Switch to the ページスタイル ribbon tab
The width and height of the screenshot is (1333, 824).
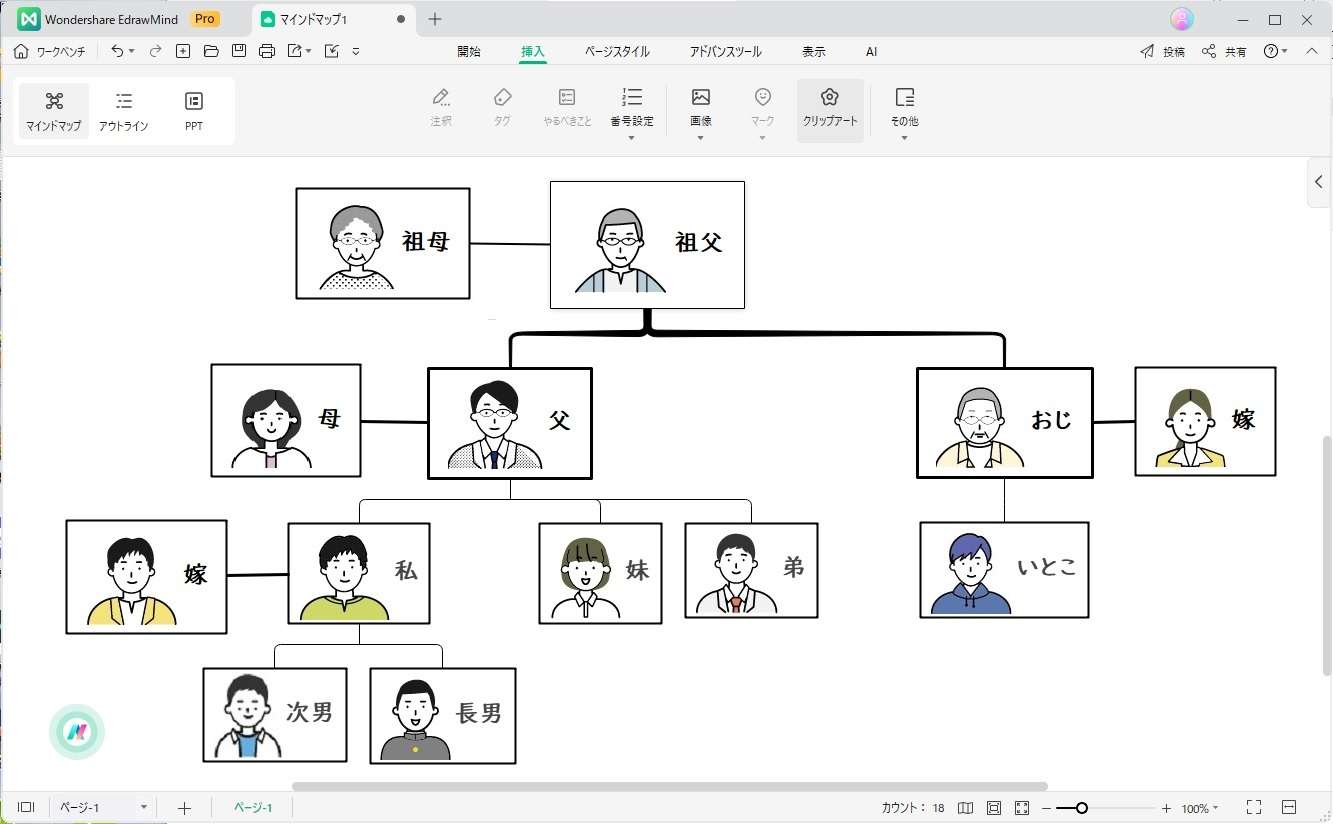(x=617, y=51)
